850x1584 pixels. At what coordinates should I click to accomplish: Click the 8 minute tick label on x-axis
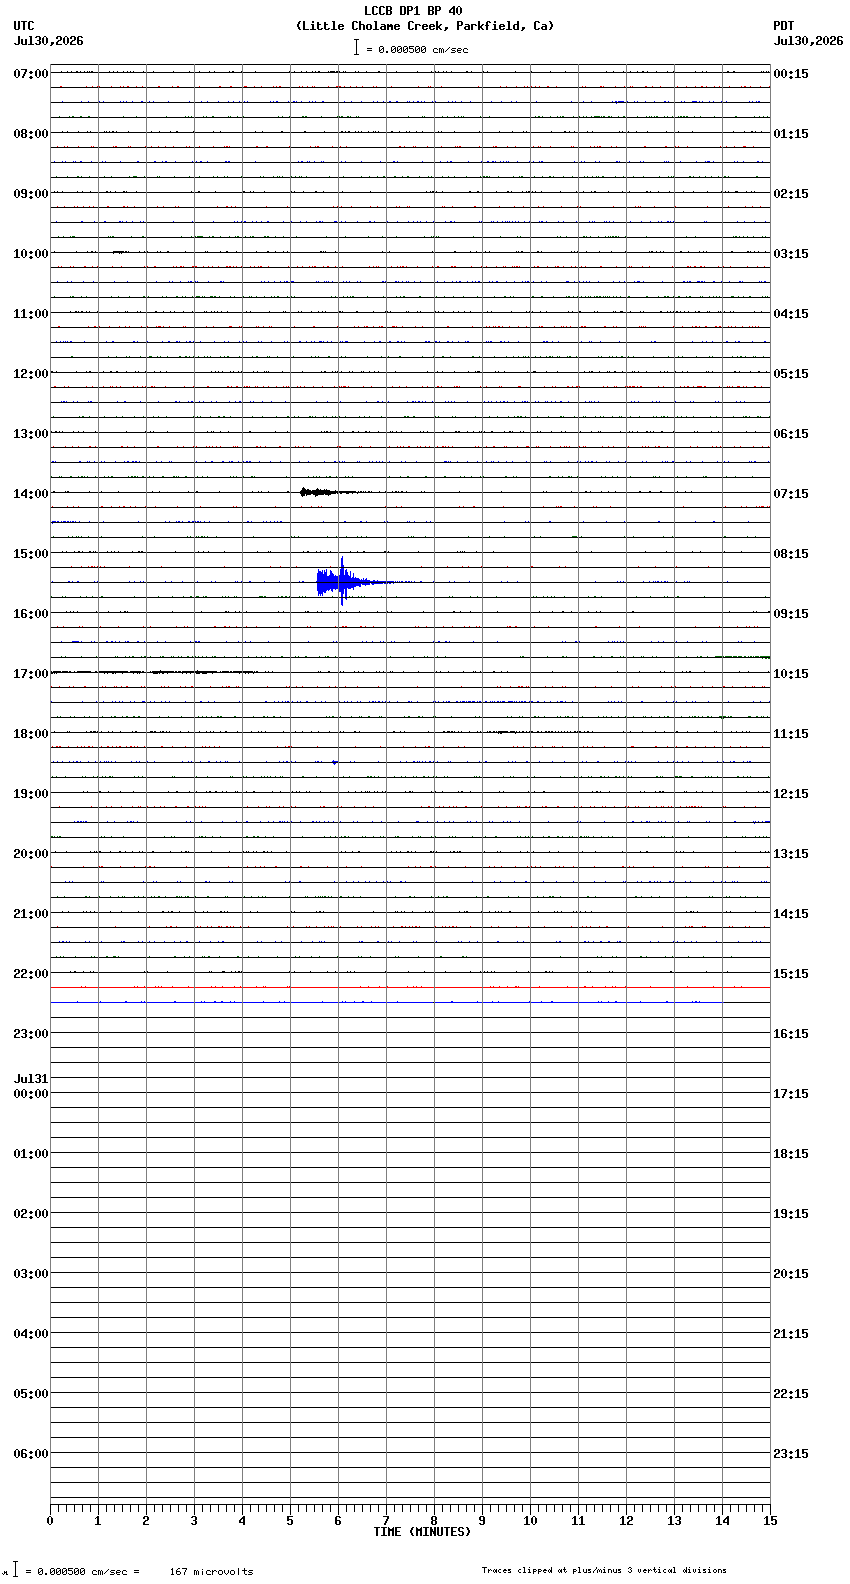(x=434, y=1521)
